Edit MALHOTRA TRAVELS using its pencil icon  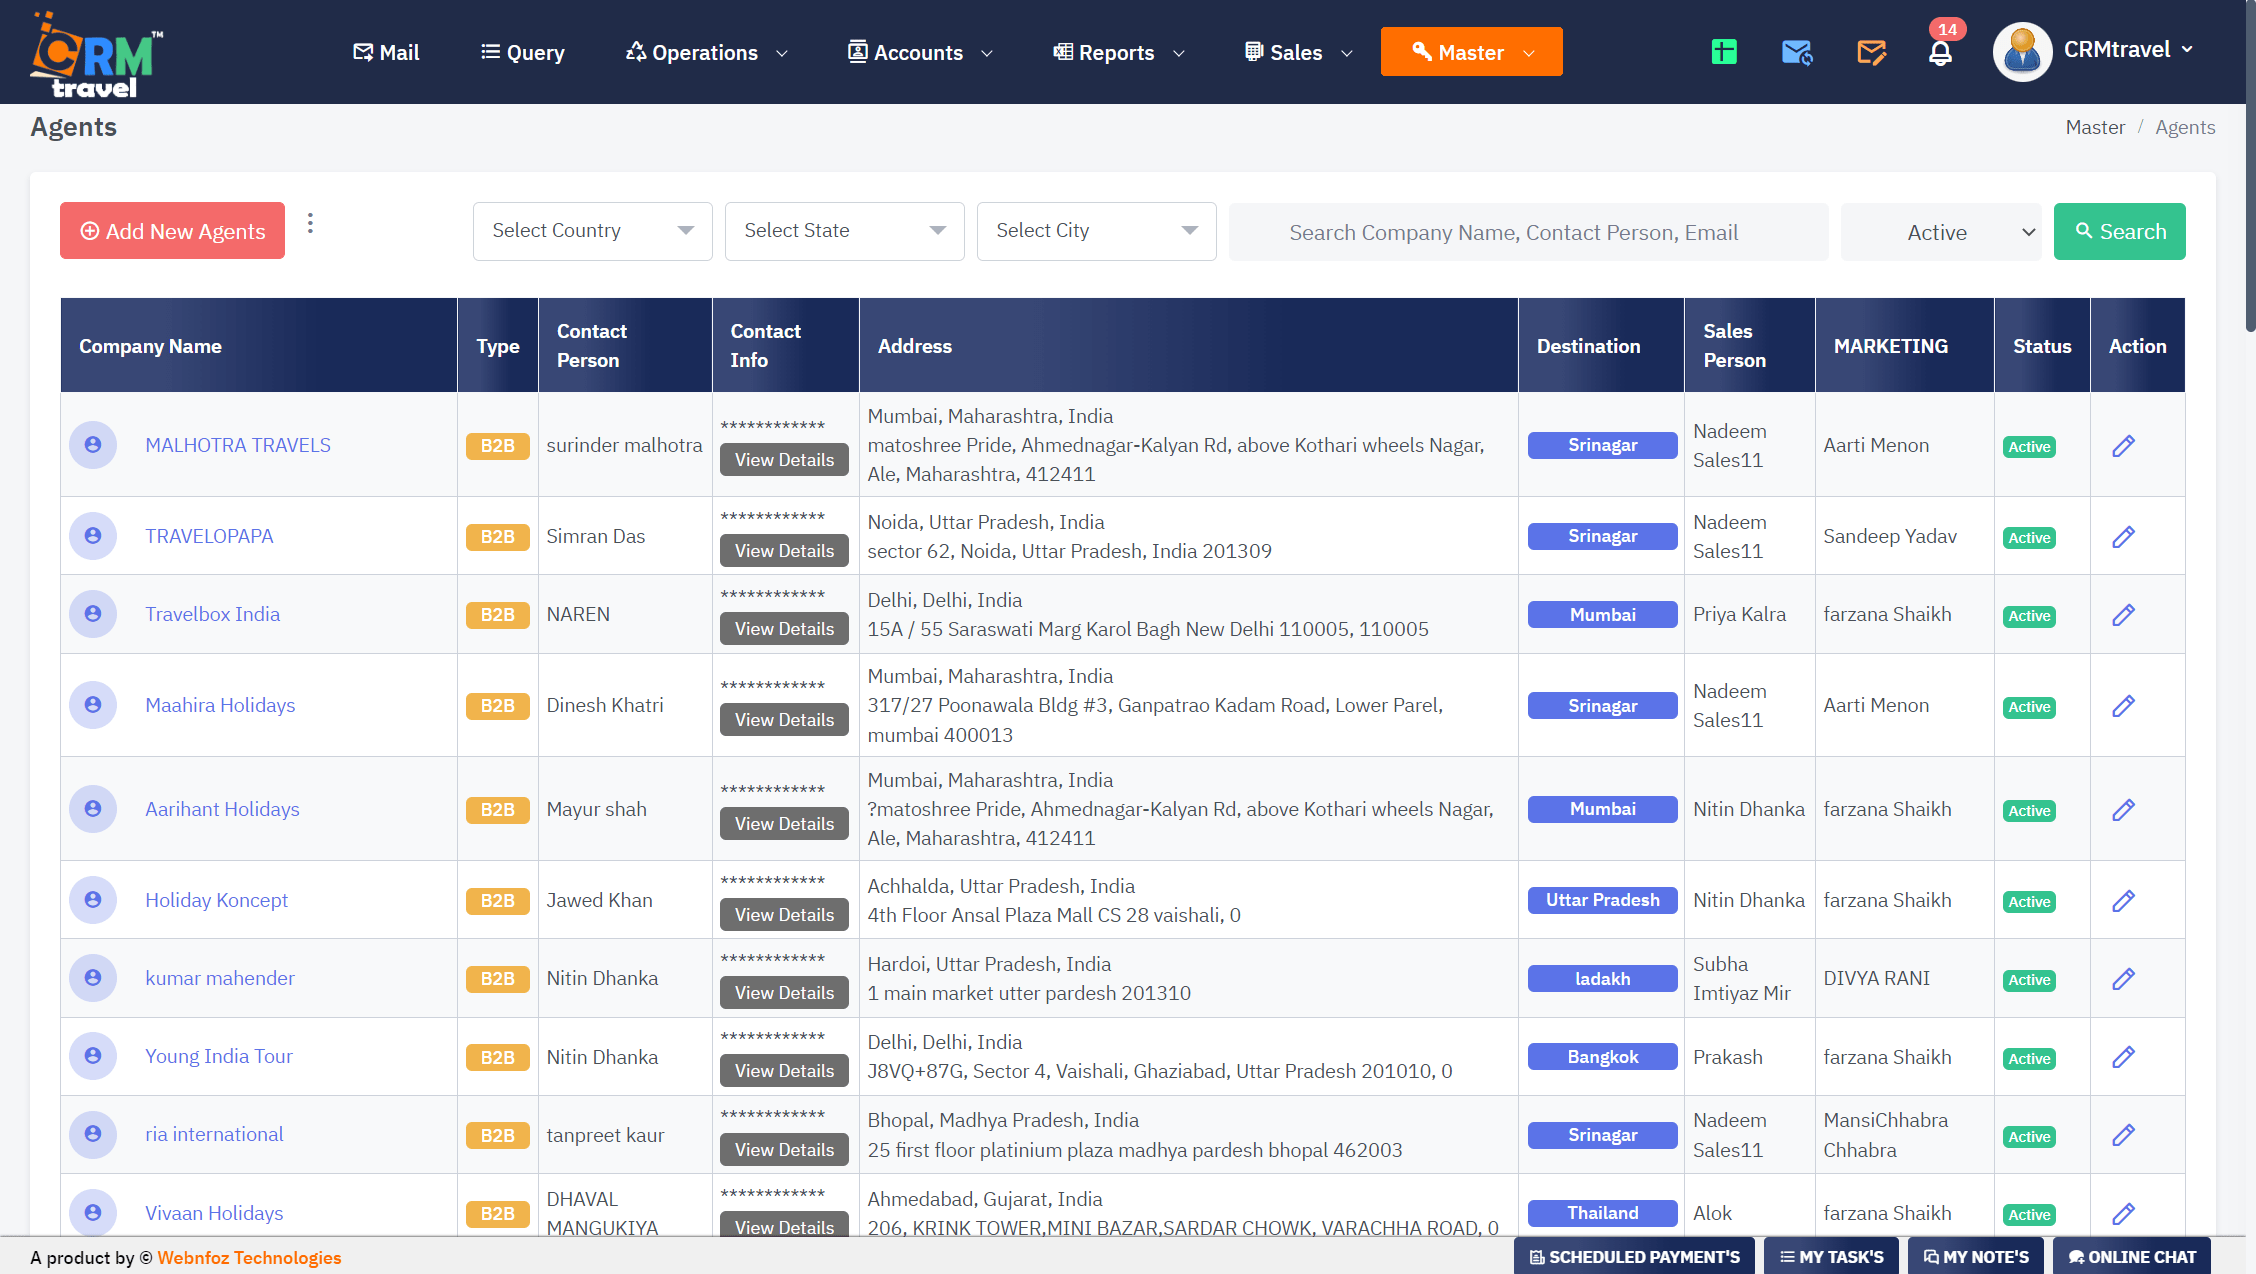click(x=2124, y=445)
